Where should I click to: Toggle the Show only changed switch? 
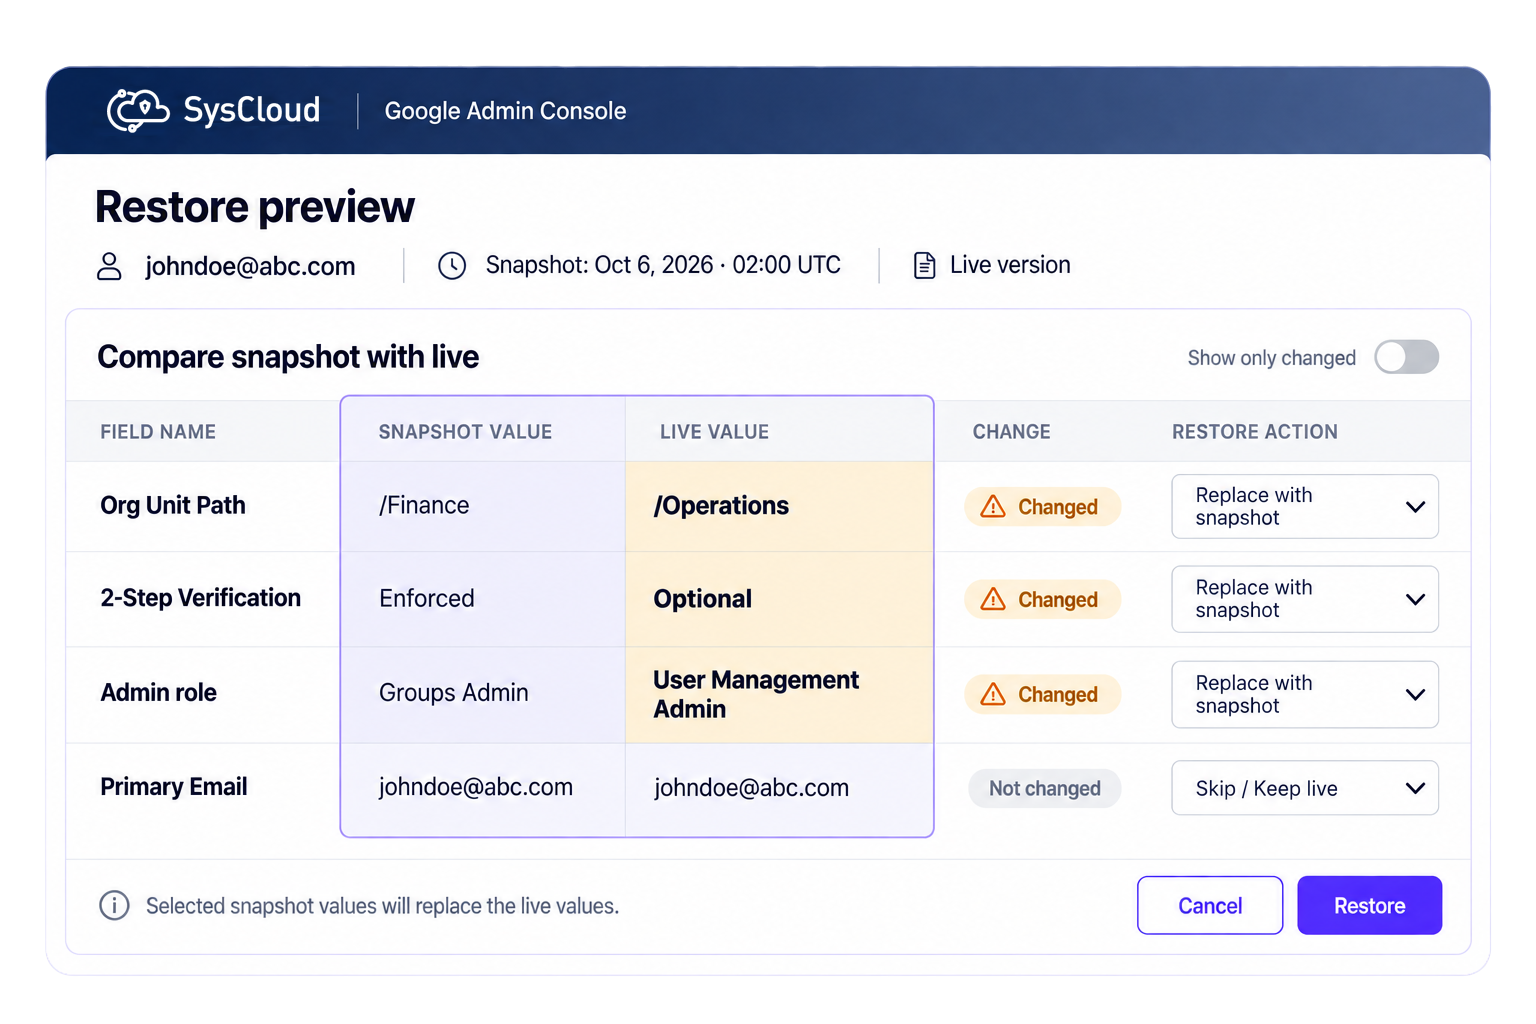click(1406, 357)
